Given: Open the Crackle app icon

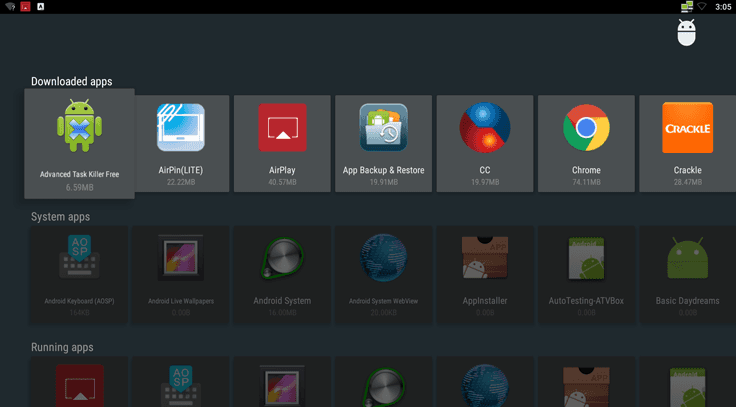Looking at the screenshot, I should [x=688, y=127].
